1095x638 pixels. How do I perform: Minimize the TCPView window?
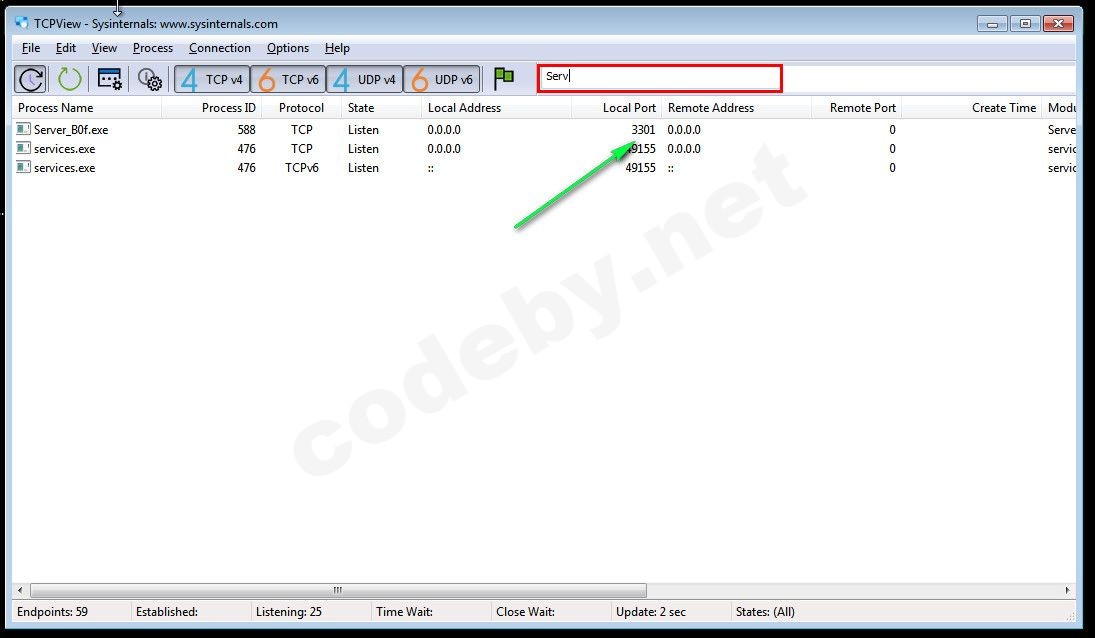[x=992, y=24]
